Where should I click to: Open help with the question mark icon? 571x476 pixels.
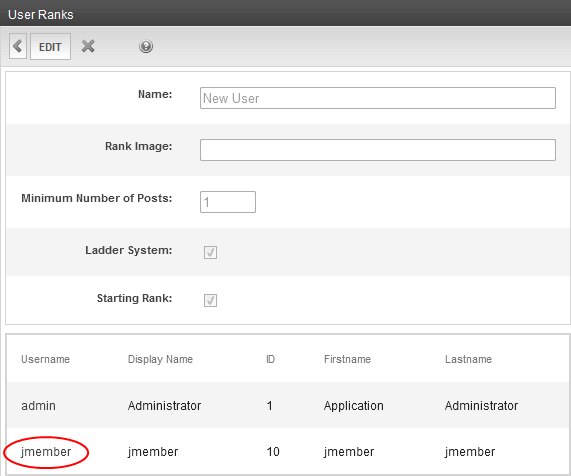(x=146, y=46)
